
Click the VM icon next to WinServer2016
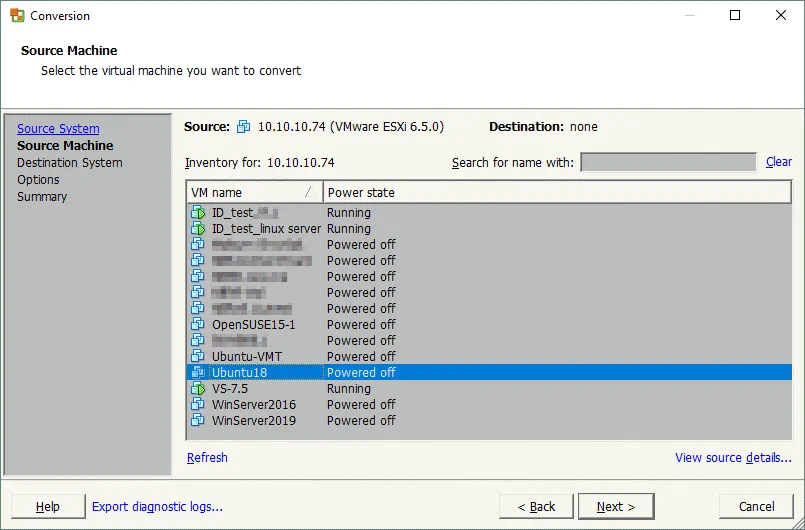[x=197, y=405]
